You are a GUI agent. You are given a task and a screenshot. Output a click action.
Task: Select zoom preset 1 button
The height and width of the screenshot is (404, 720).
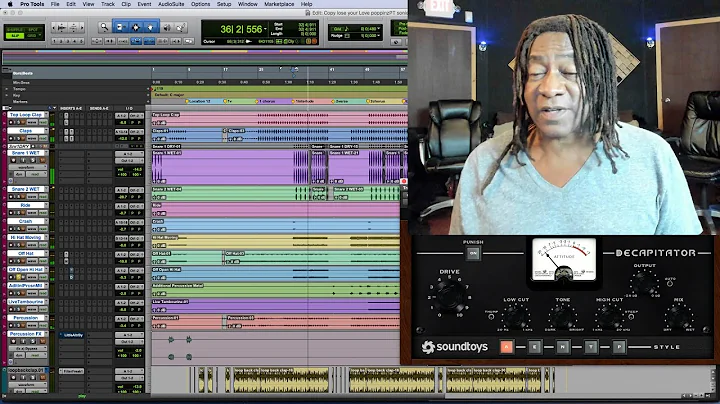point(55,41)
